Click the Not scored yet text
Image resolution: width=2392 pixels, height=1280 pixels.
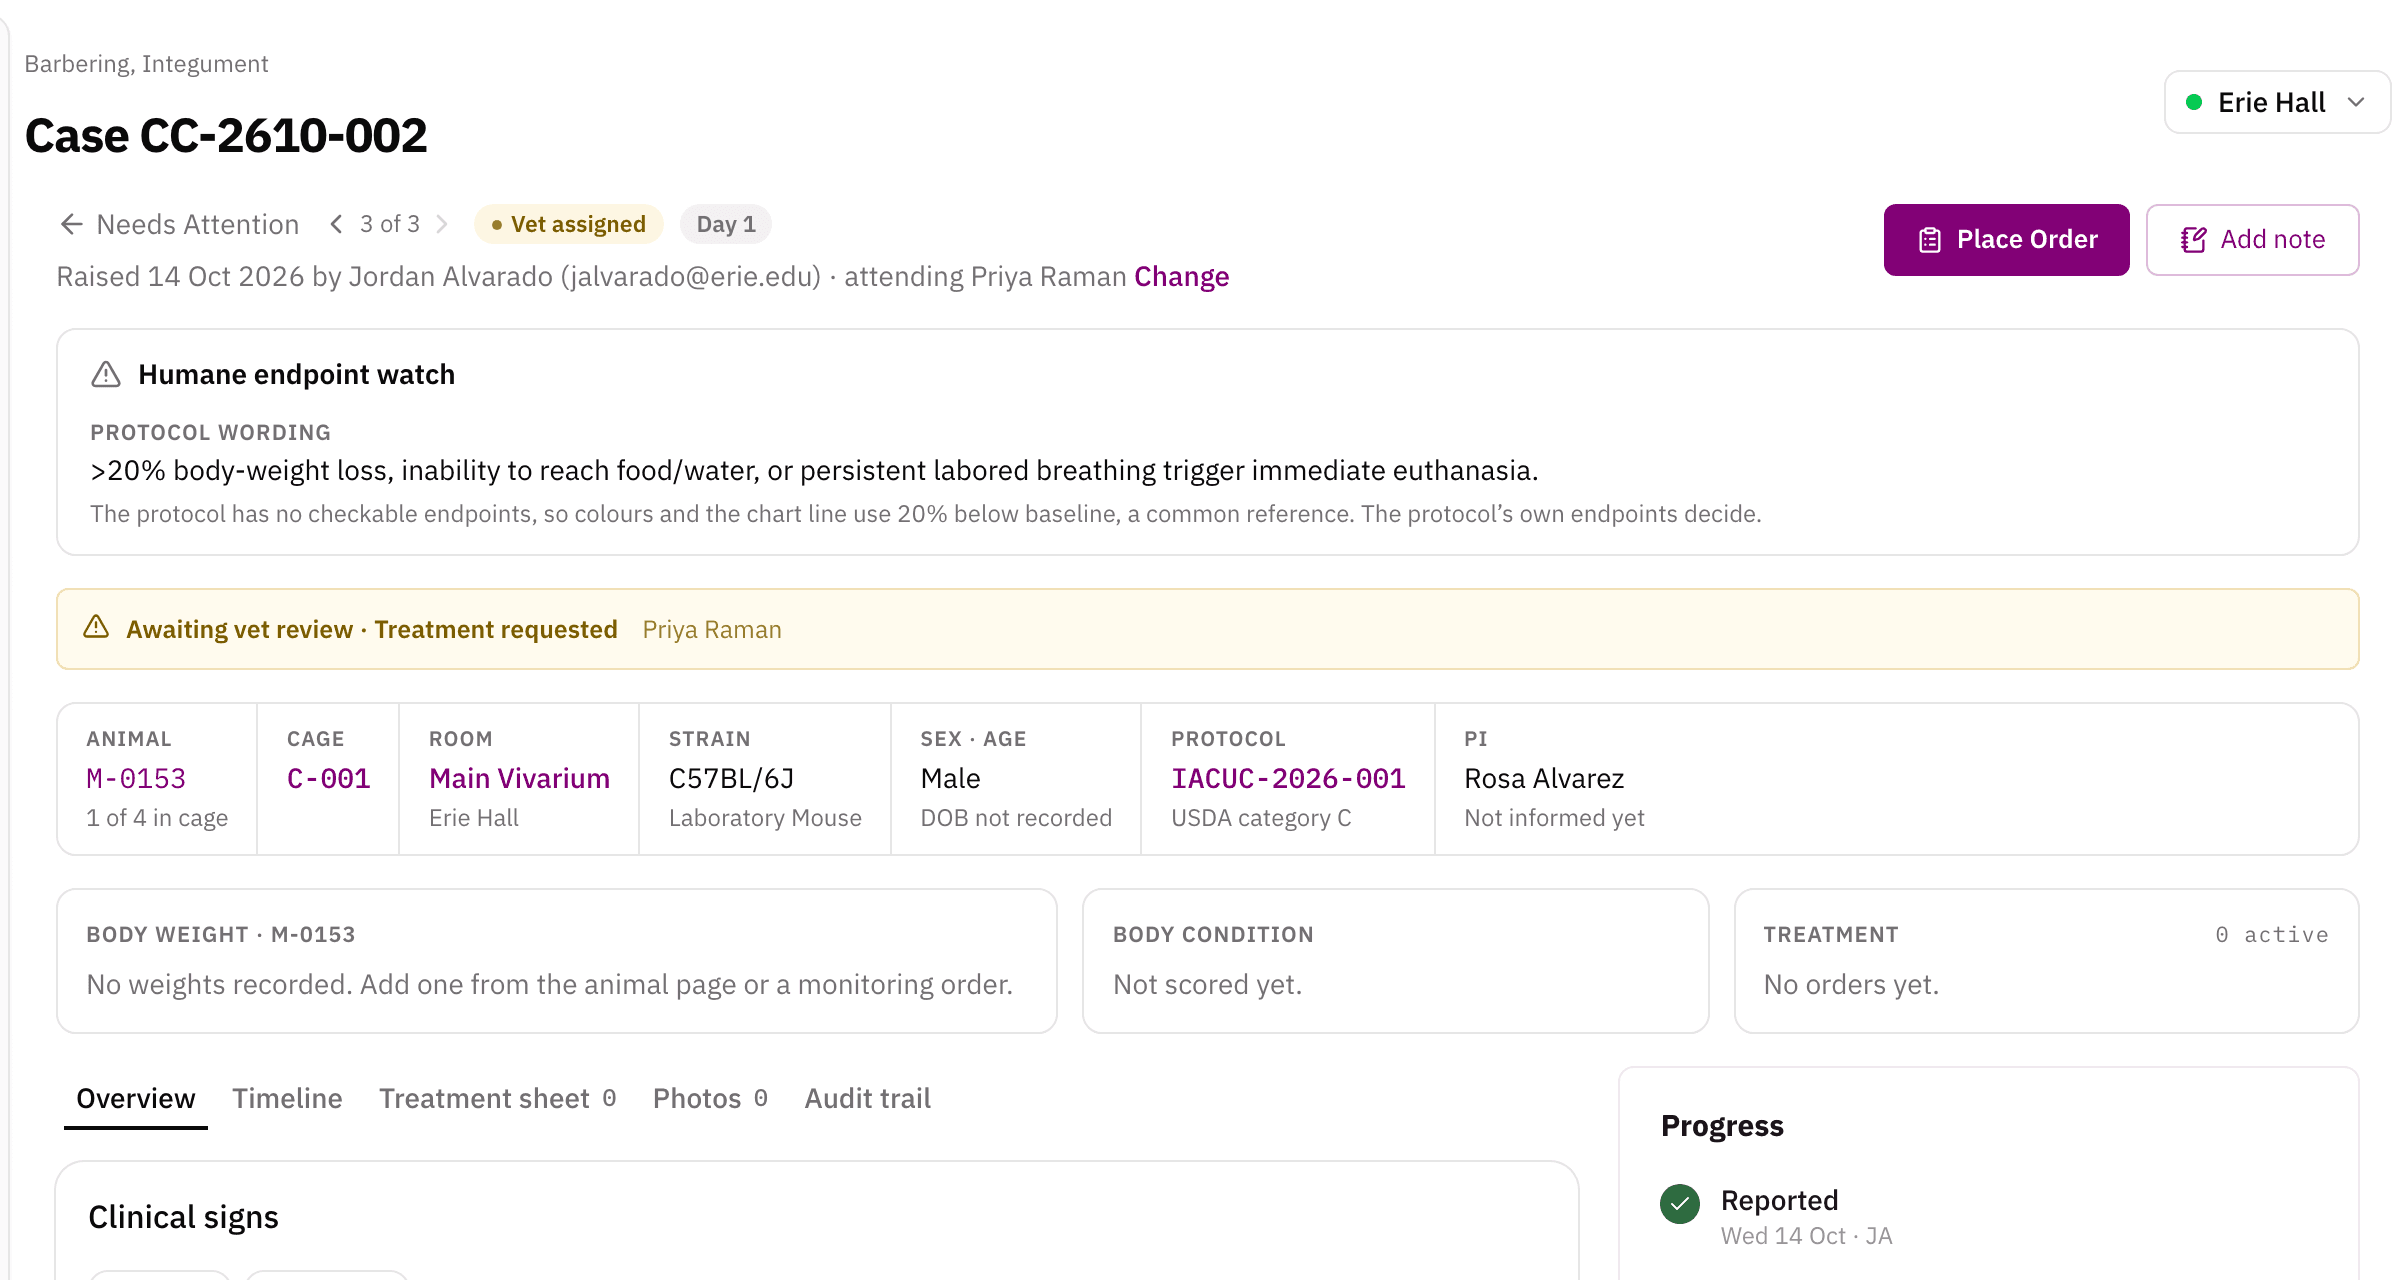click(x=1207, y=984)
